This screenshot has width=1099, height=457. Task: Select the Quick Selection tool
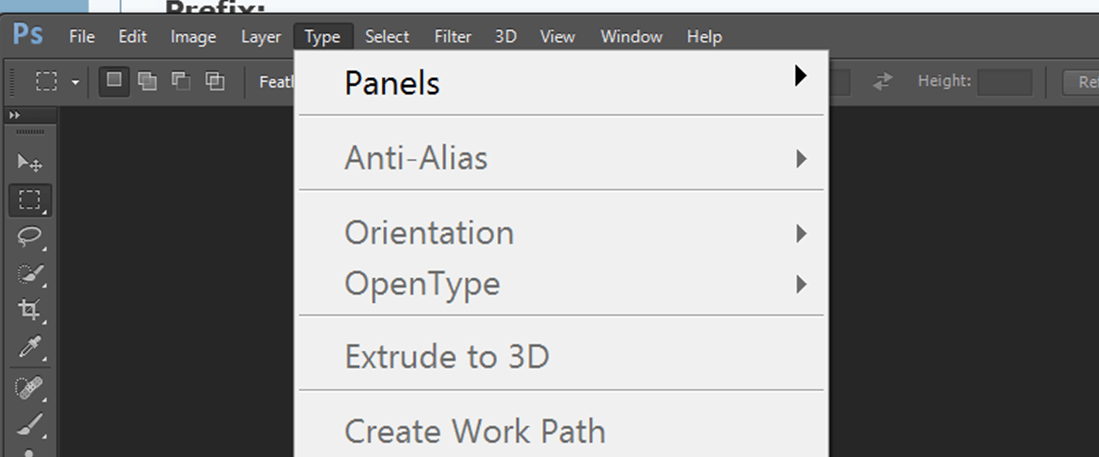click(x=30, y=273)
